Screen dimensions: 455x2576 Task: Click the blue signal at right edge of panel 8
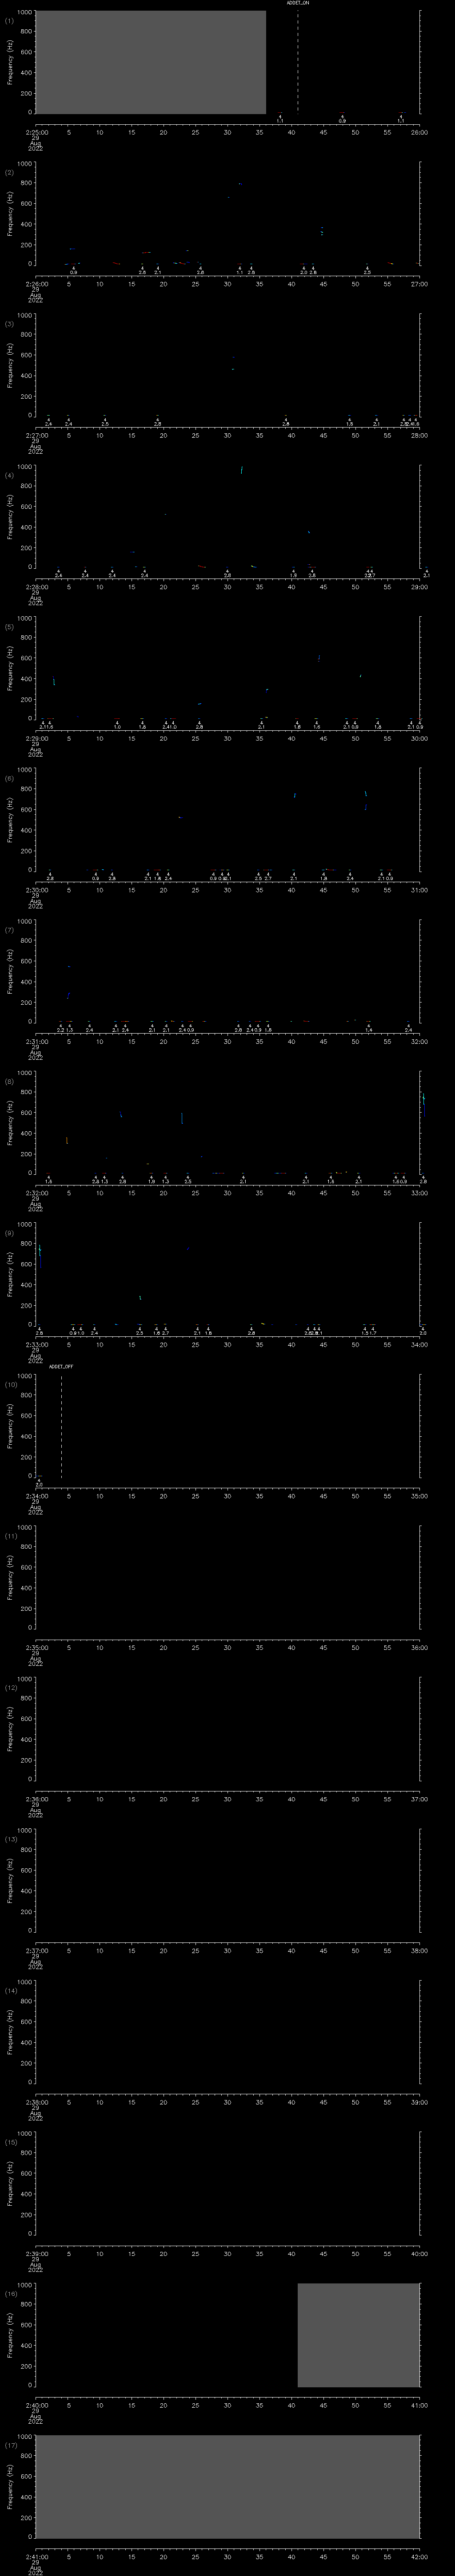[423, 1104]
